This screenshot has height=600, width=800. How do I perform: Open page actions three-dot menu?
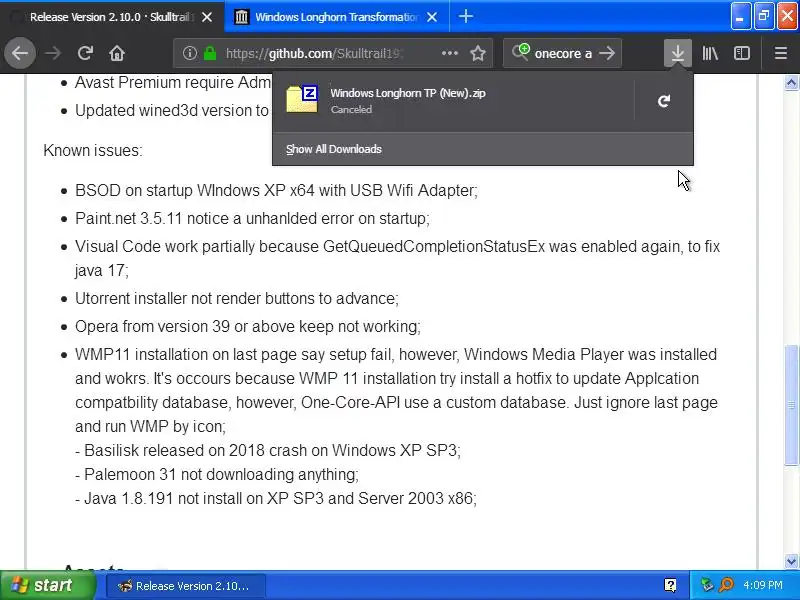tap(449, 53)
